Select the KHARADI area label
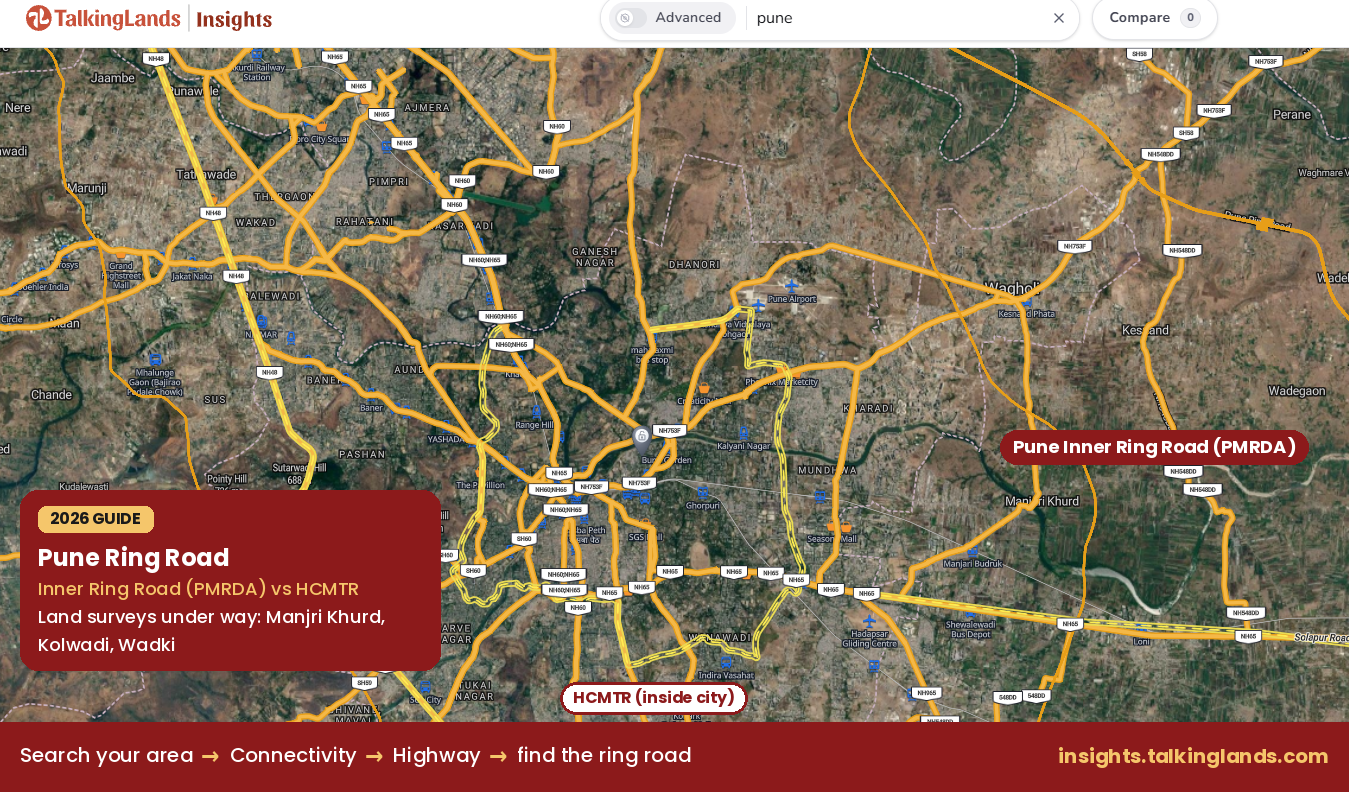The width and height of the screenshot is (1349, 792). [868, 408]
